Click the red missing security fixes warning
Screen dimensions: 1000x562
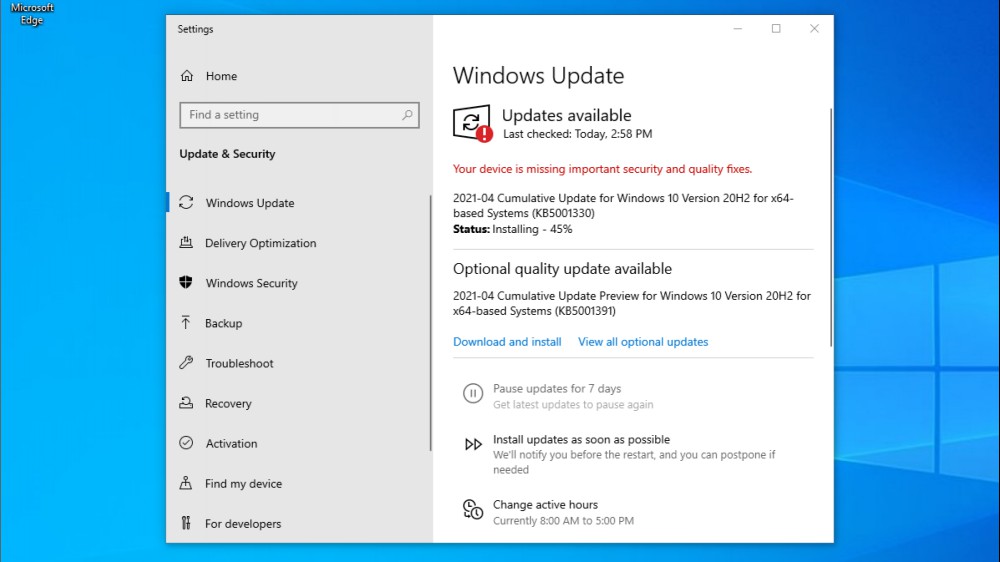pos(602,169)
